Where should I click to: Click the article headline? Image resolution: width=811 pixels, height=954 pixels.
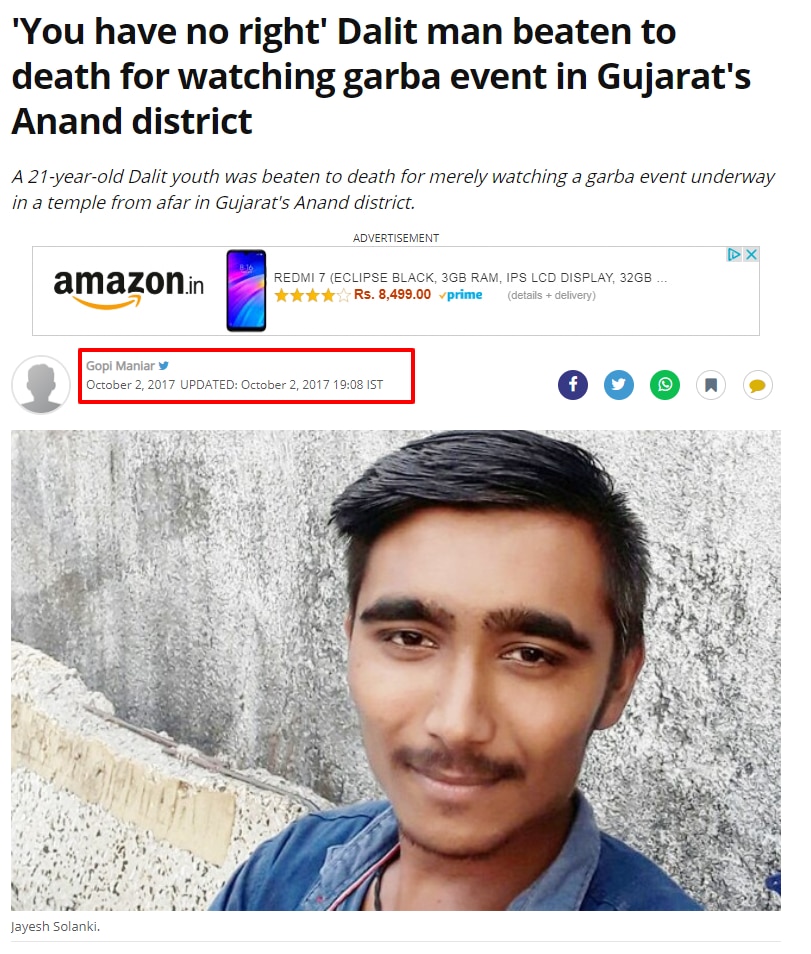(x=381, y=76)
